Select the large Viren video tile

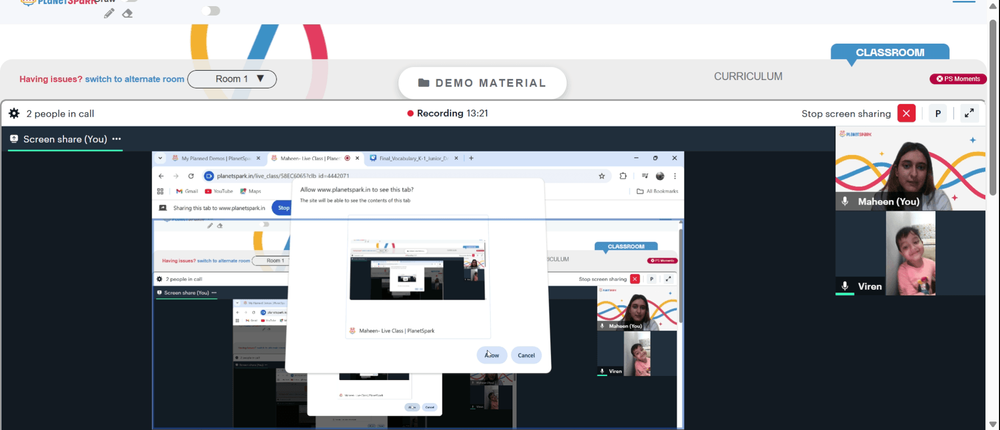coord(910,253)
